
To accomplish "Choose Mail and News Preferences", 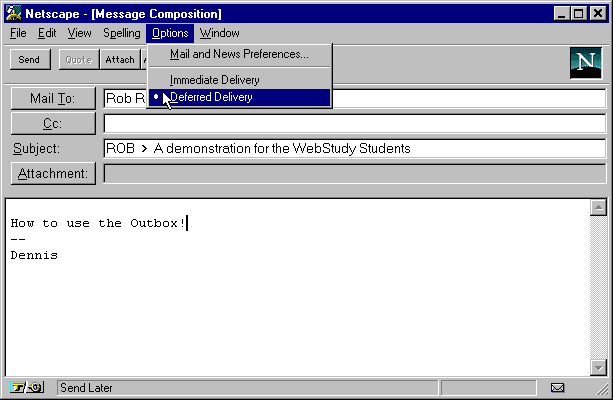I will (239, 54).
